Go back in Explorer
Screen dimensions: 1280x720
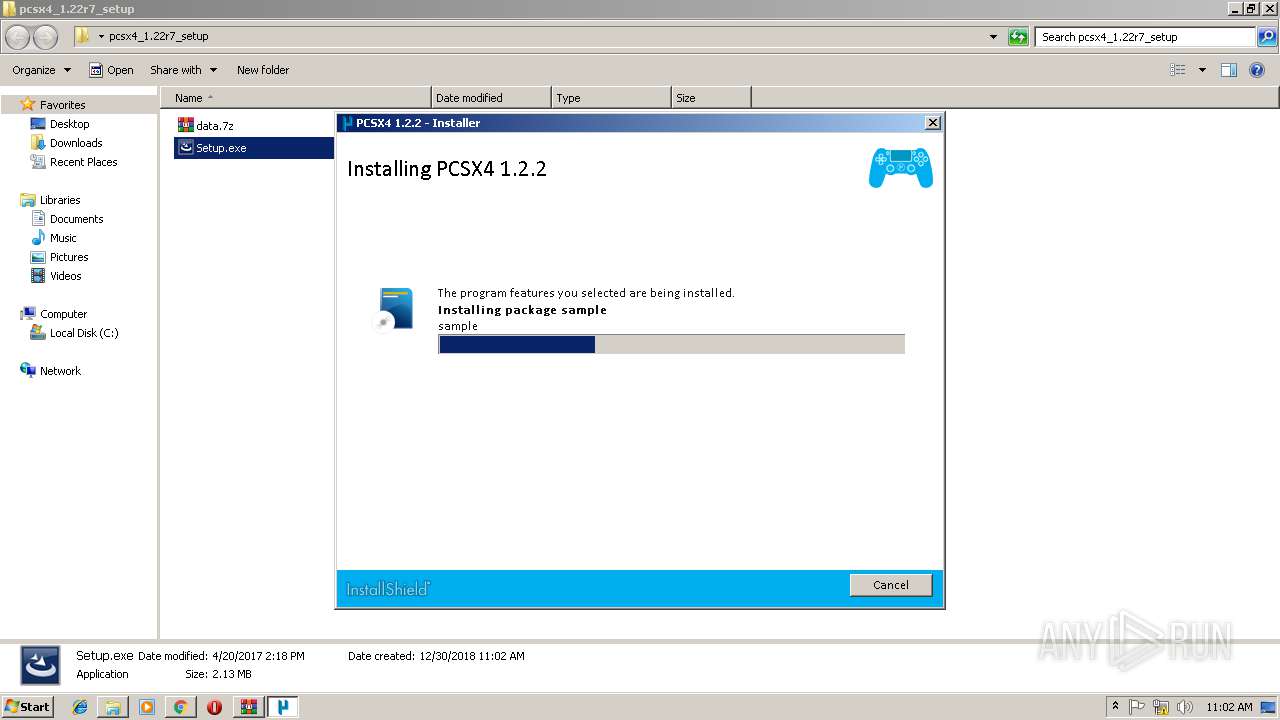coord(18,37)
